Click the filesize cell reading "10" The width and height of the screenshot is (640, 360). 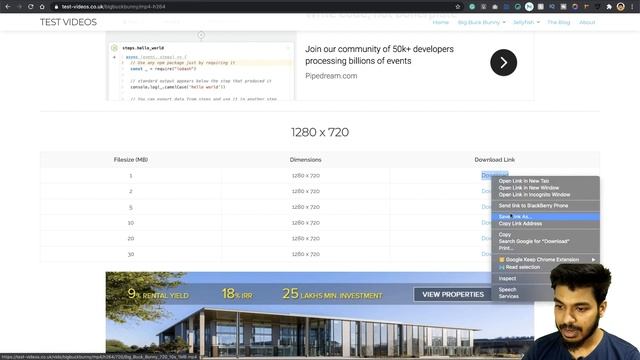(x=131, y=223)
